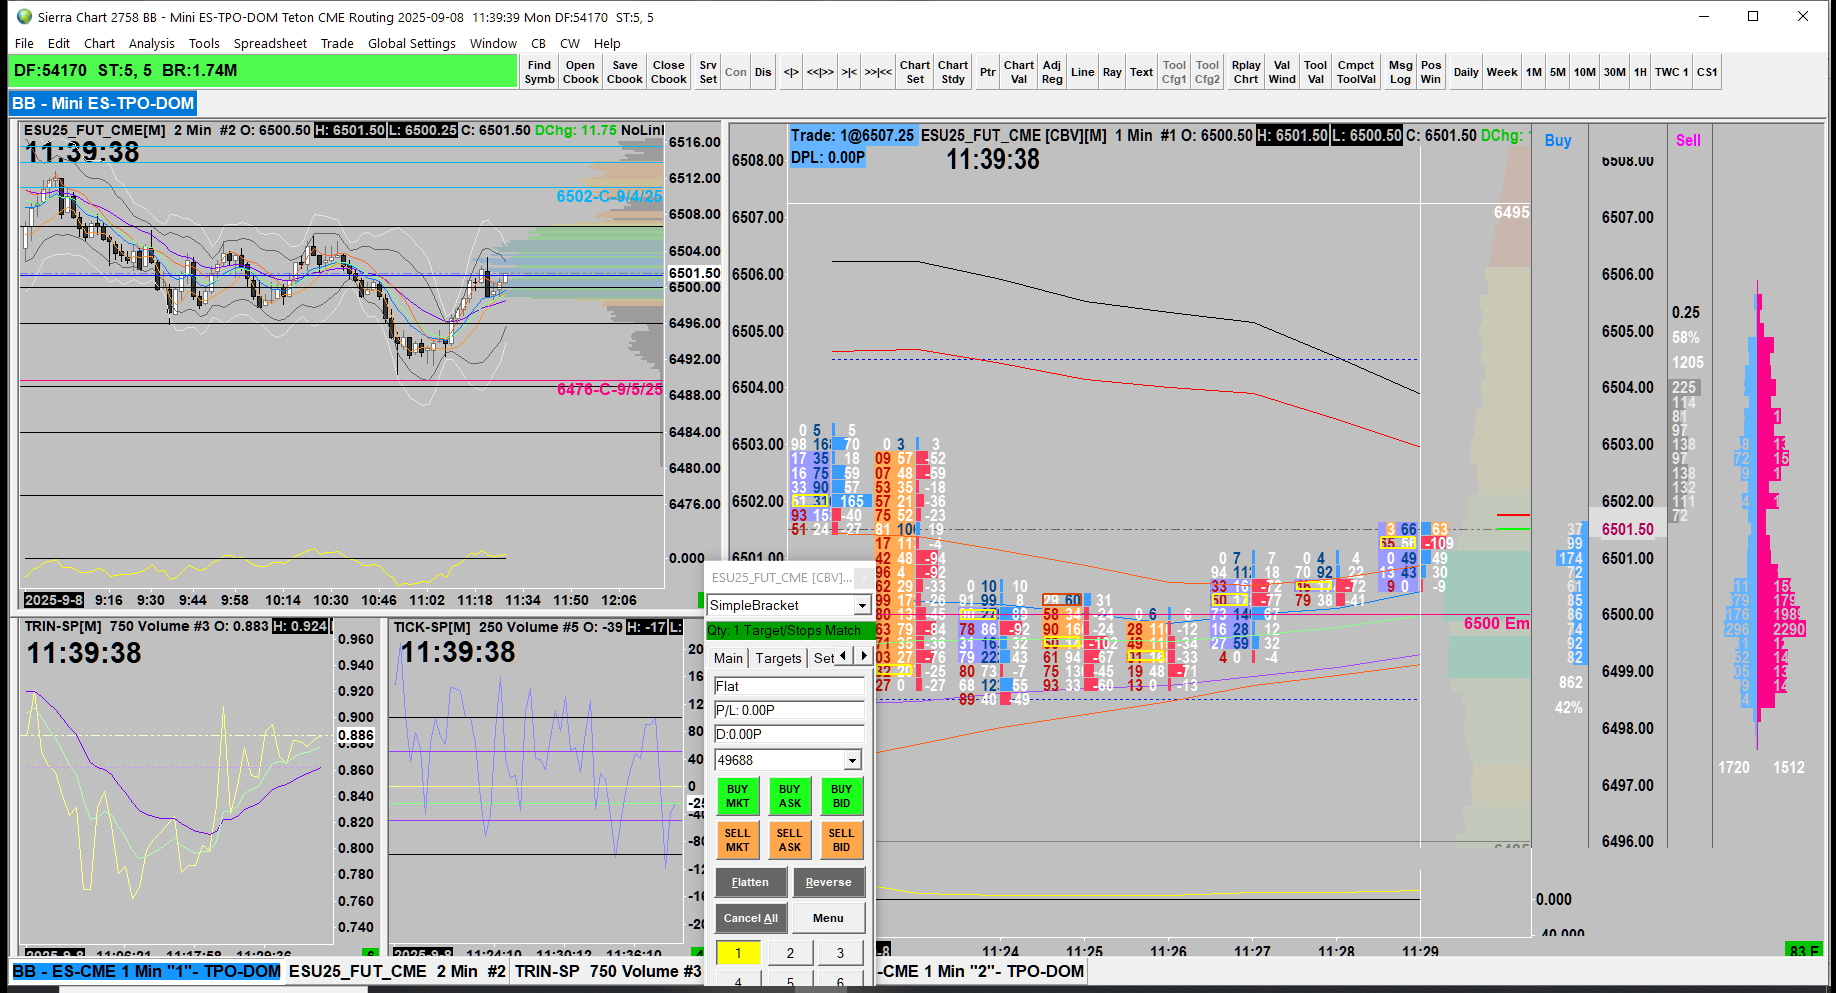
Task: Click the Find Symb toolbar button
Action: 539,72
